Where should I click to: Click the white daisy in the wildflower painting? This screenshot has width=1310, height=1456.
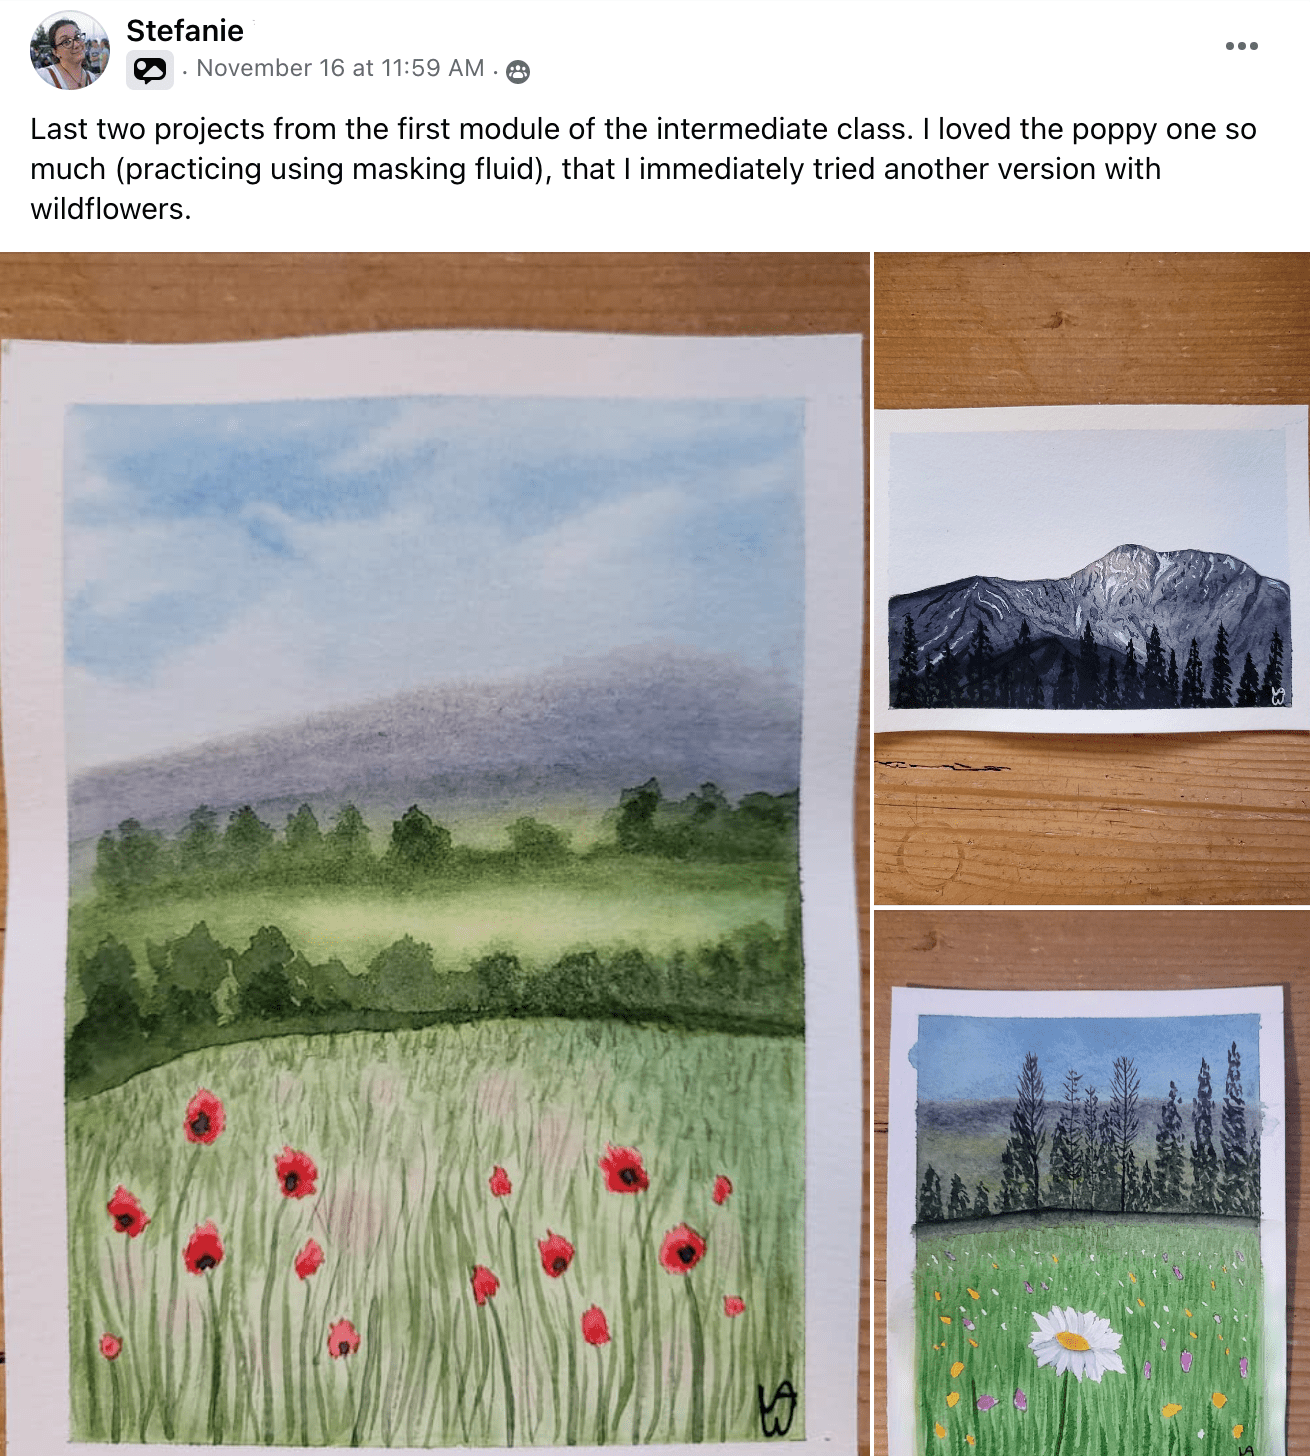point(1076,1341)
